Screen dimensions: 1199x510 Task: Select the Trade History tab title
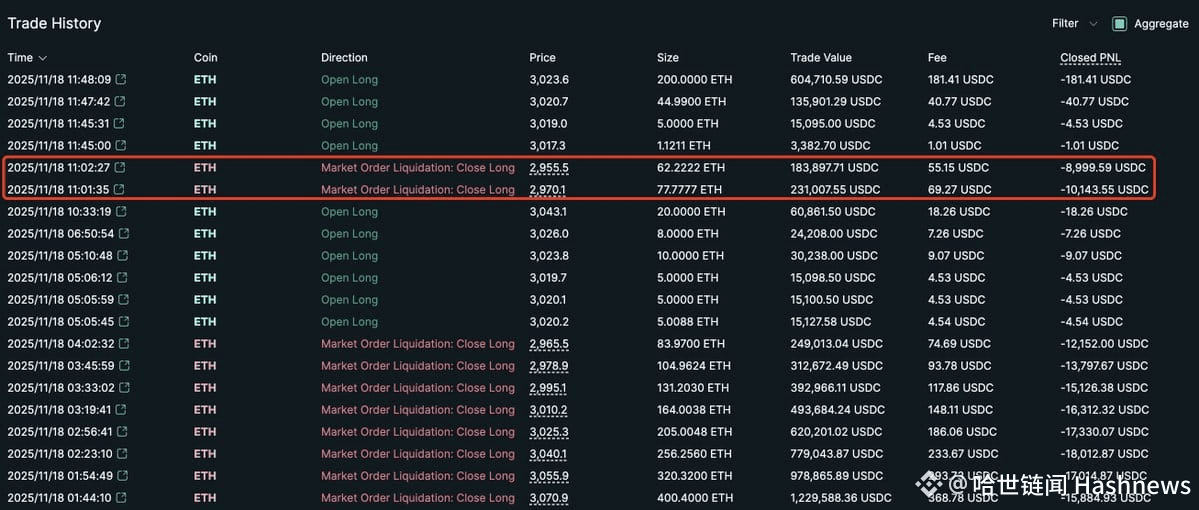tap(54, 23)
